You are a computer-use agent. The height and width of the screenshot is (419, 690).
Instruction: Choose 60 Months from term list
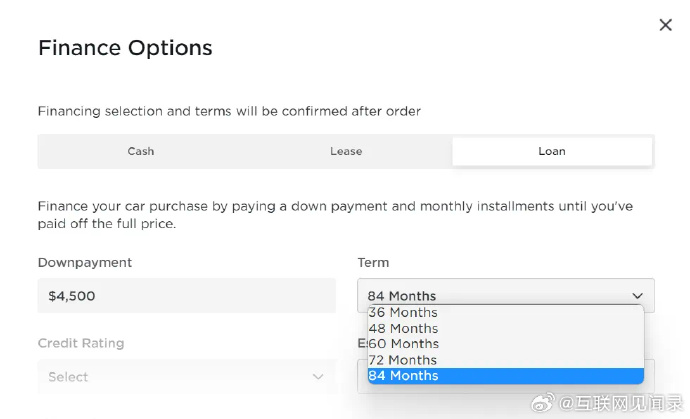(x=506, y=344)
